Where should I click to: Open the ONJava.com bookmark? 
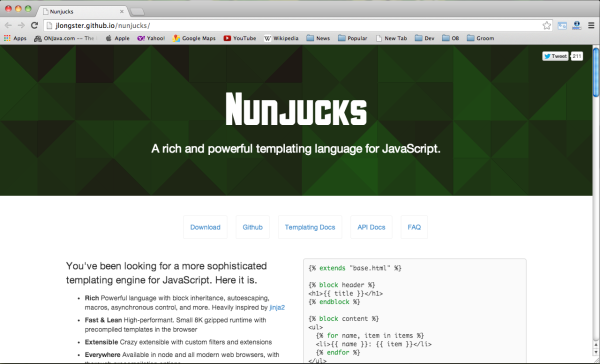point(64,38)
